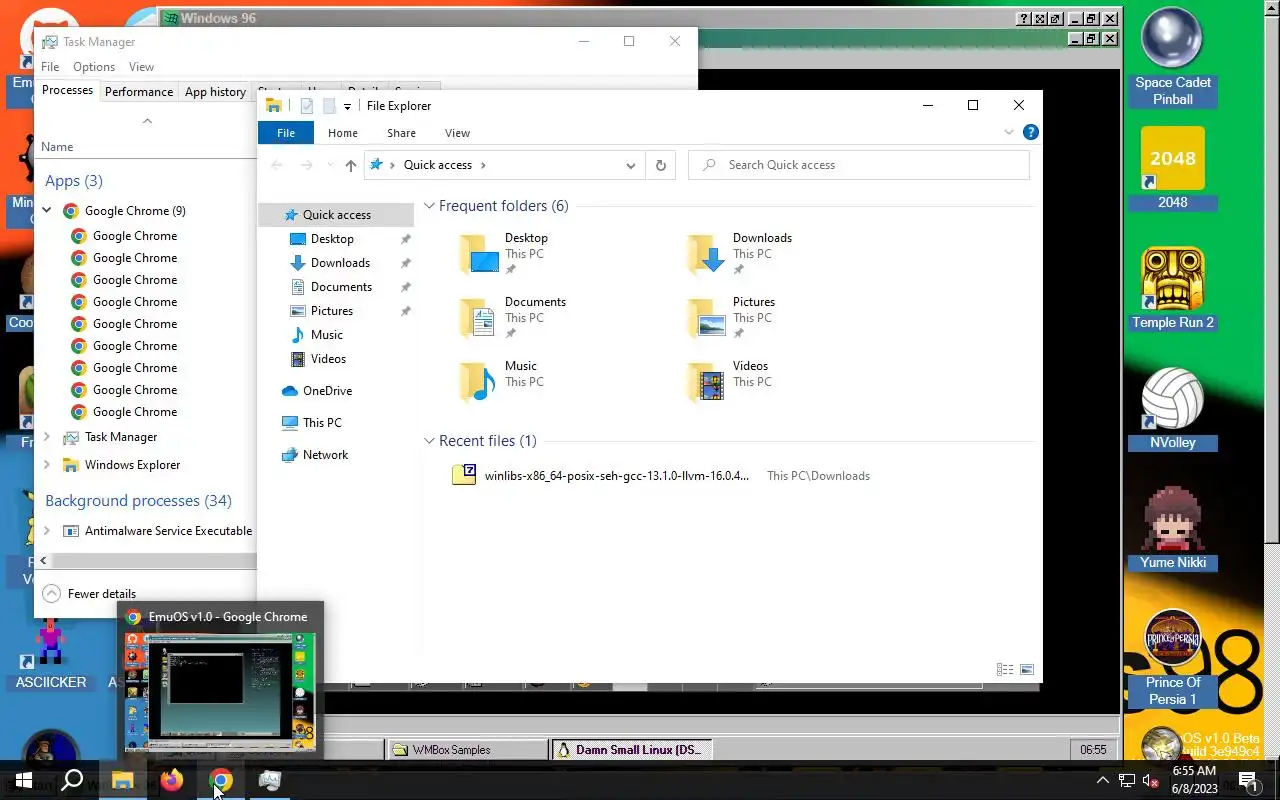Open taskbar search magnifier
The width and height of the screenshot is (1280, 800).
(72, 780)
